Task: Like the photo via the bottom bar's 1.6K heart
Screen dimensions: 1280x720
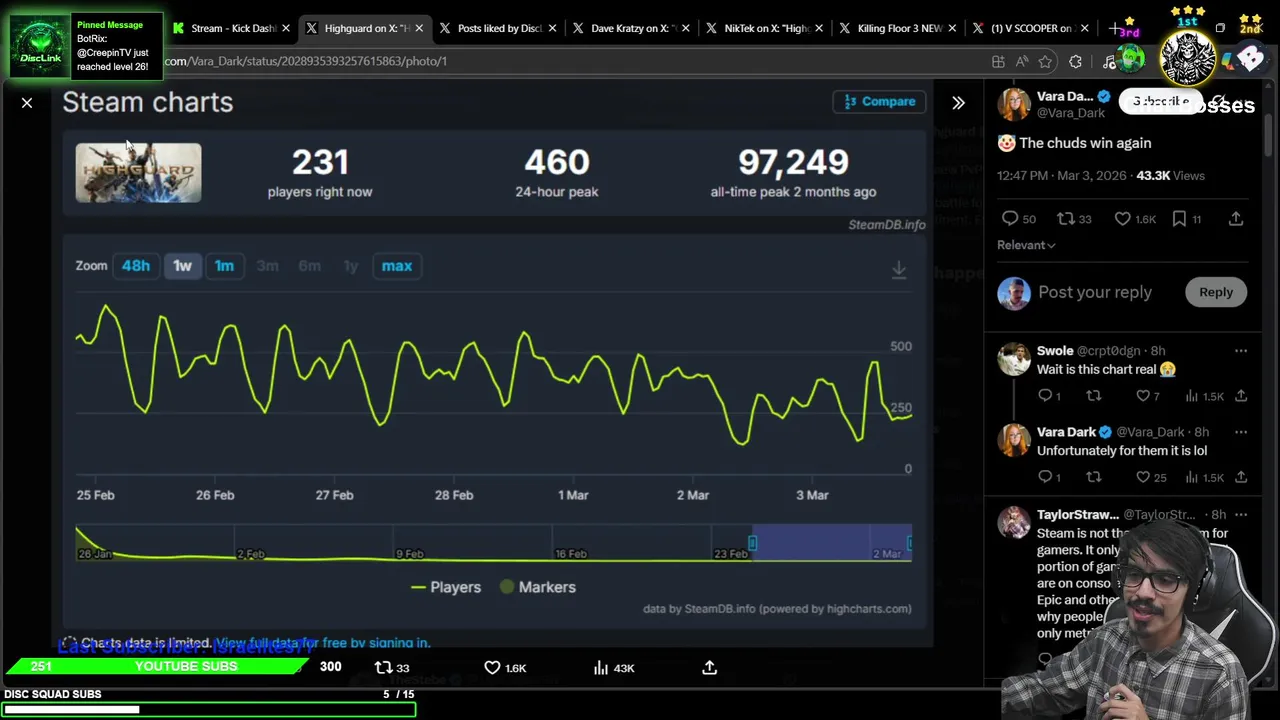Action: tap(505, 668)
